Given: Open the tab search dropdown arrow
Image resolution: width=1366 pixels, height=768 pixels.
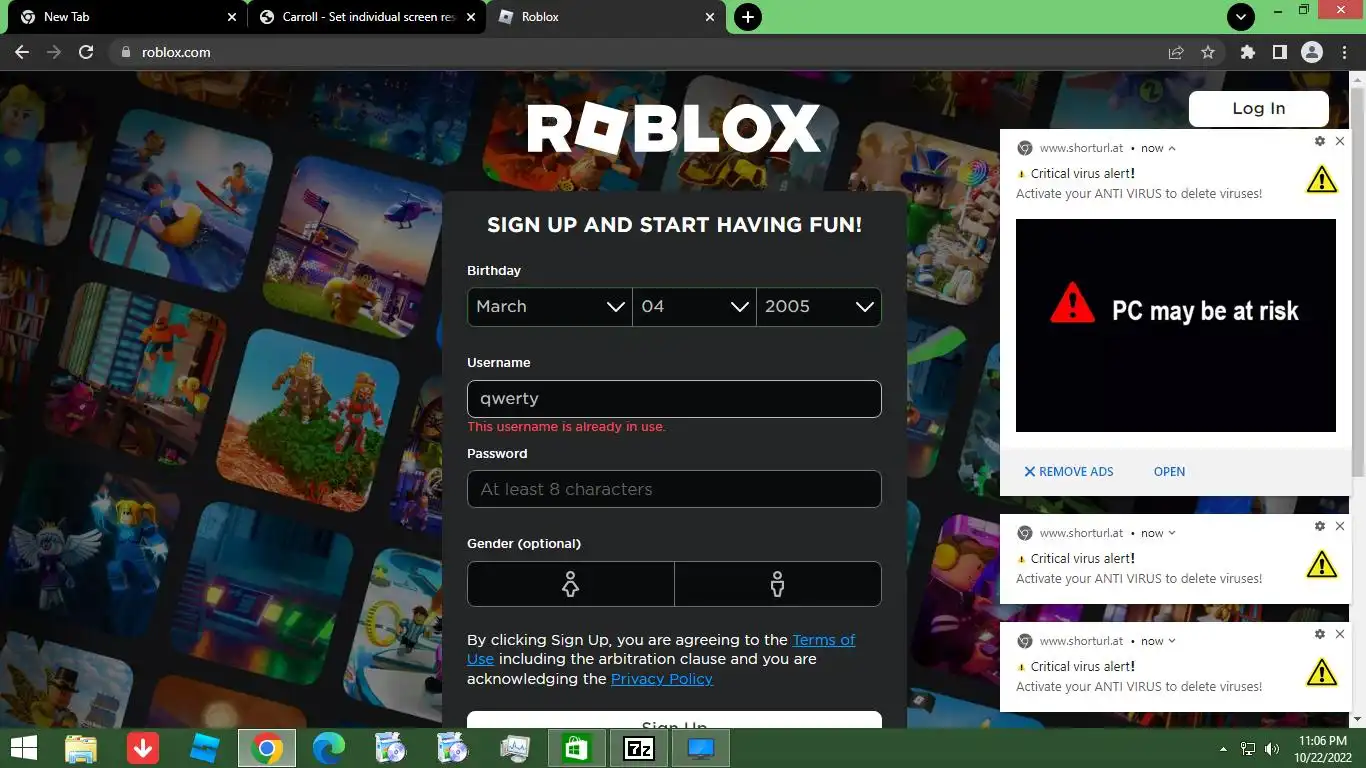Looking at the screenshot, I should pos(1240,17).
